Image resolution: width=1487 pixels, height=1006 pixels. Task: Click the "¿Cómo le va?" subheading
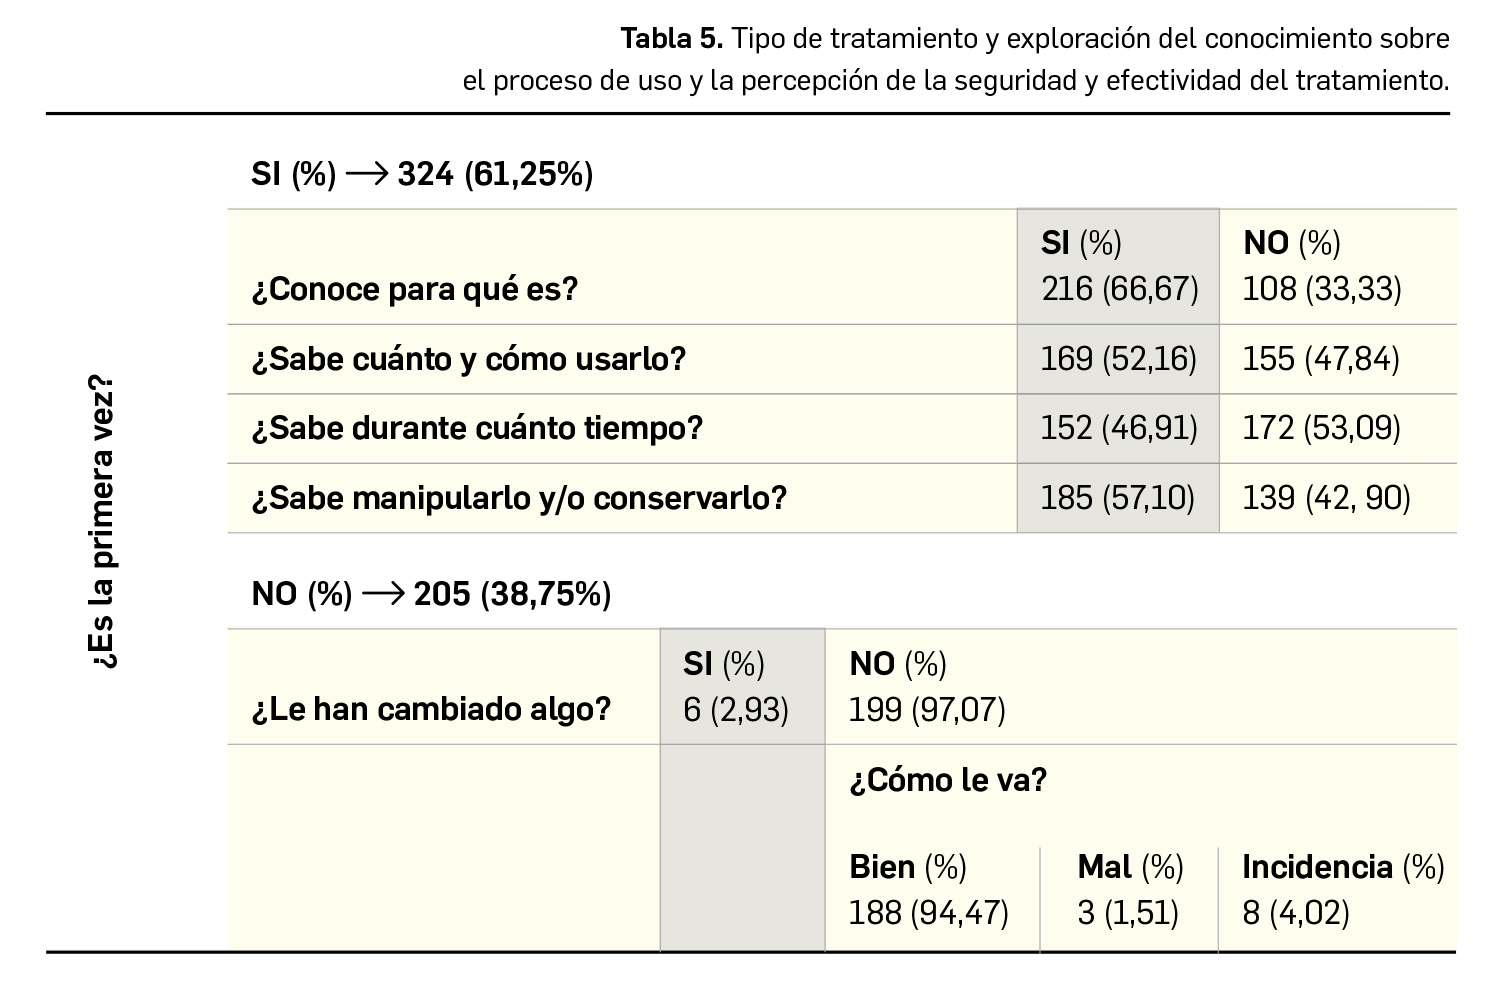coord(947,780)
